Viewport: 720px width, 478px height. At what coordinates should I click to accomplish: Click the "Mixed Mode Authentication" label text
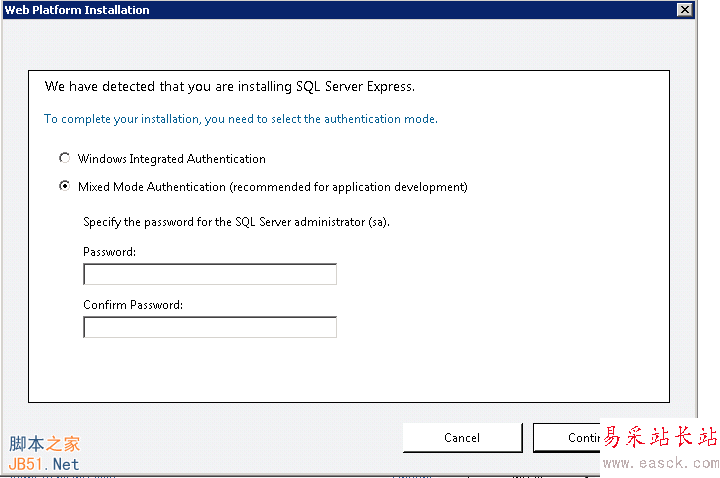pyautogui.click(x=151, y=186)
